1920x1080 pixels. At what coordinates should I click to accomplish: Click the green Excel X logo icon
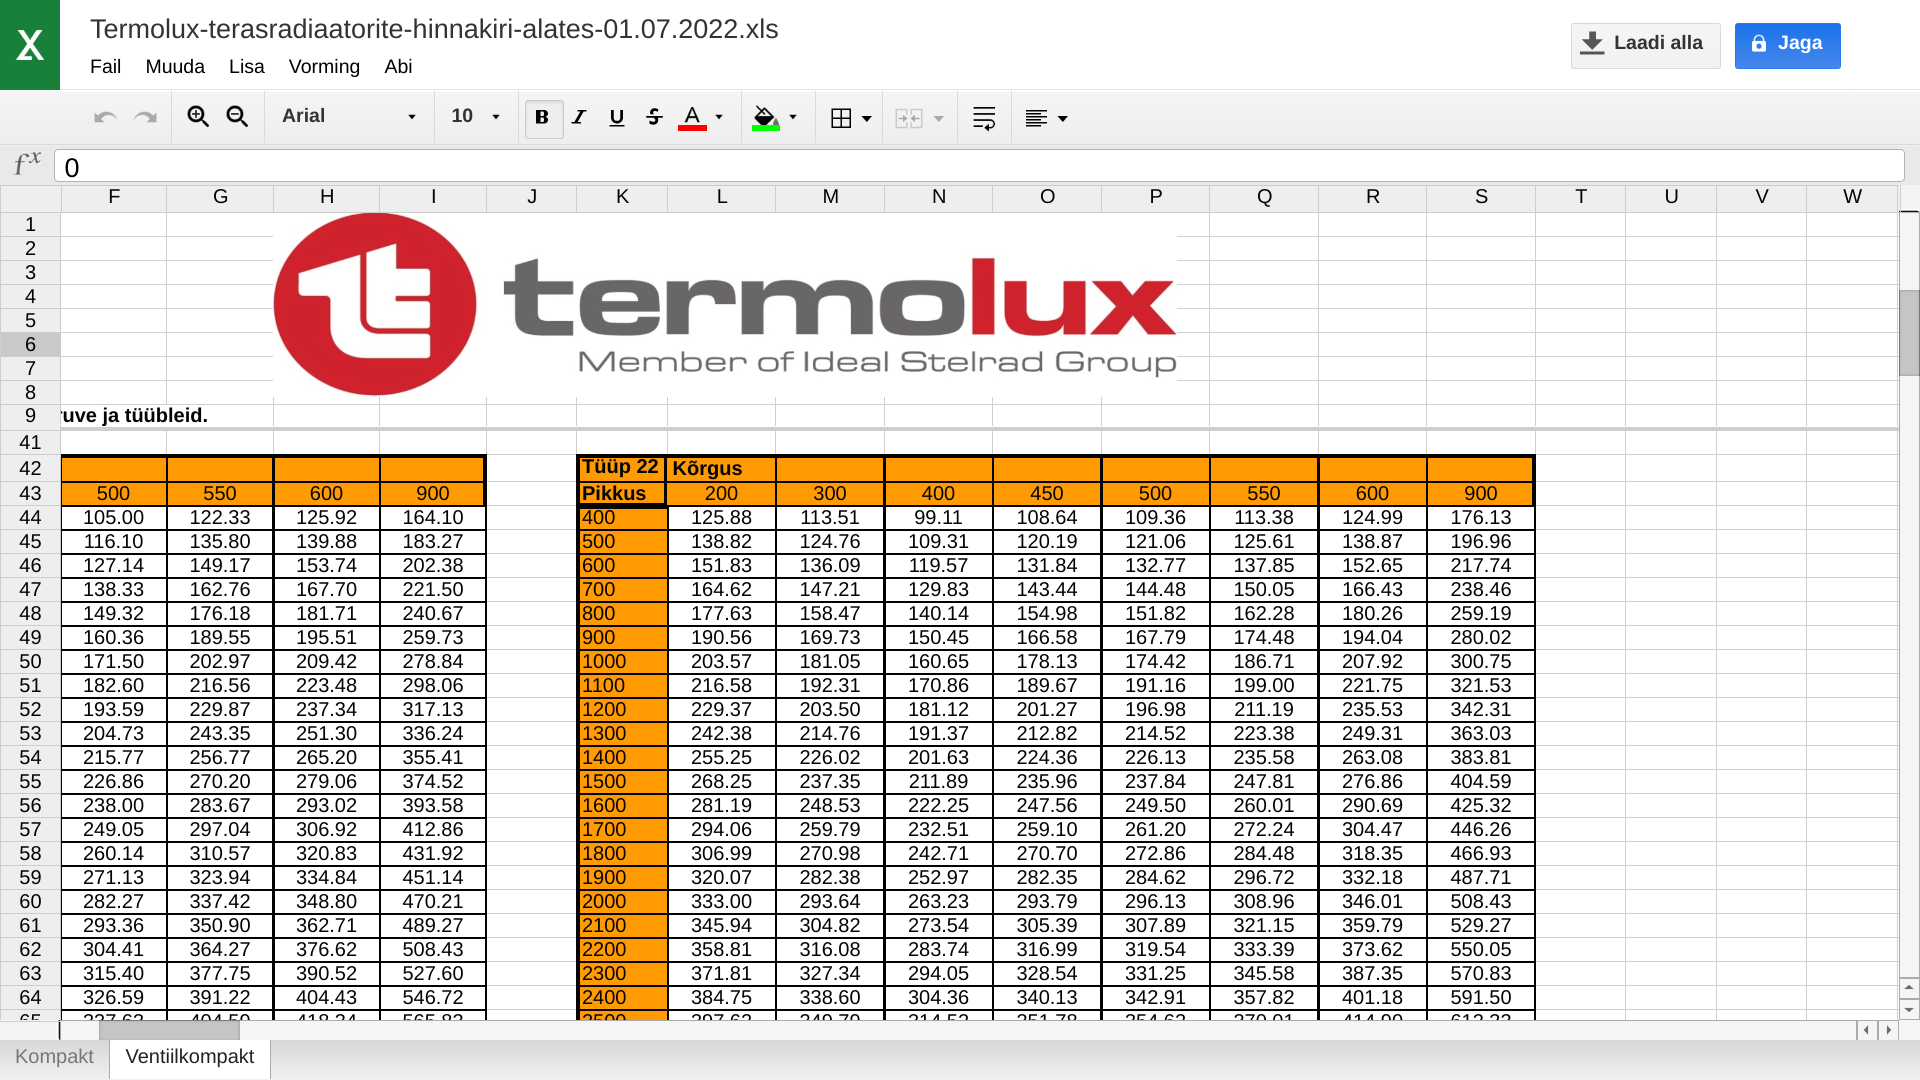[x=30, y=45]
